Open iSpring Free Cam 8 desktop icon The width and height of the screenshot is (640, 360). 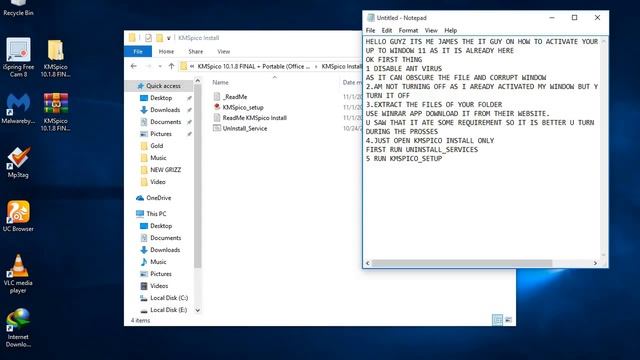coord(18,57)
